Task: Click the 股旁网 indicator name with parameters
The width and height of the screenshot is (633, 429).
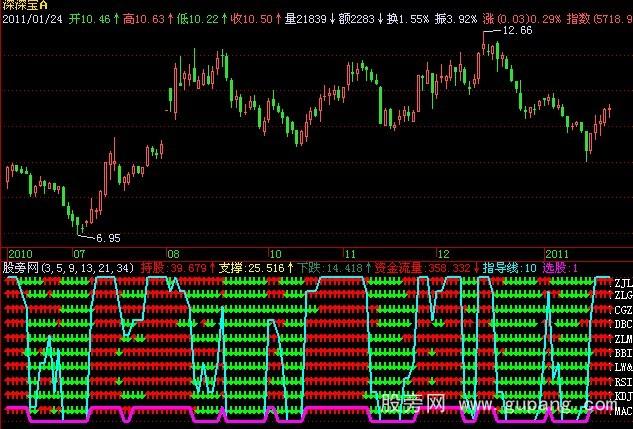Action: (66, 268)
